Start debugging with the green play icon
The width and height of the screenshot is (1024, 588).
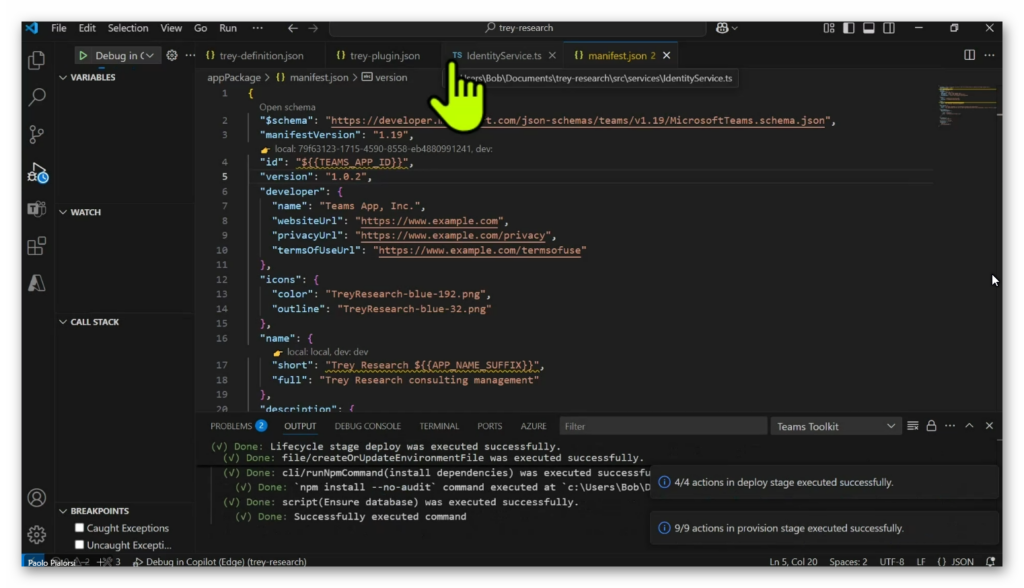pyautogui.click(x=83, y=56)
